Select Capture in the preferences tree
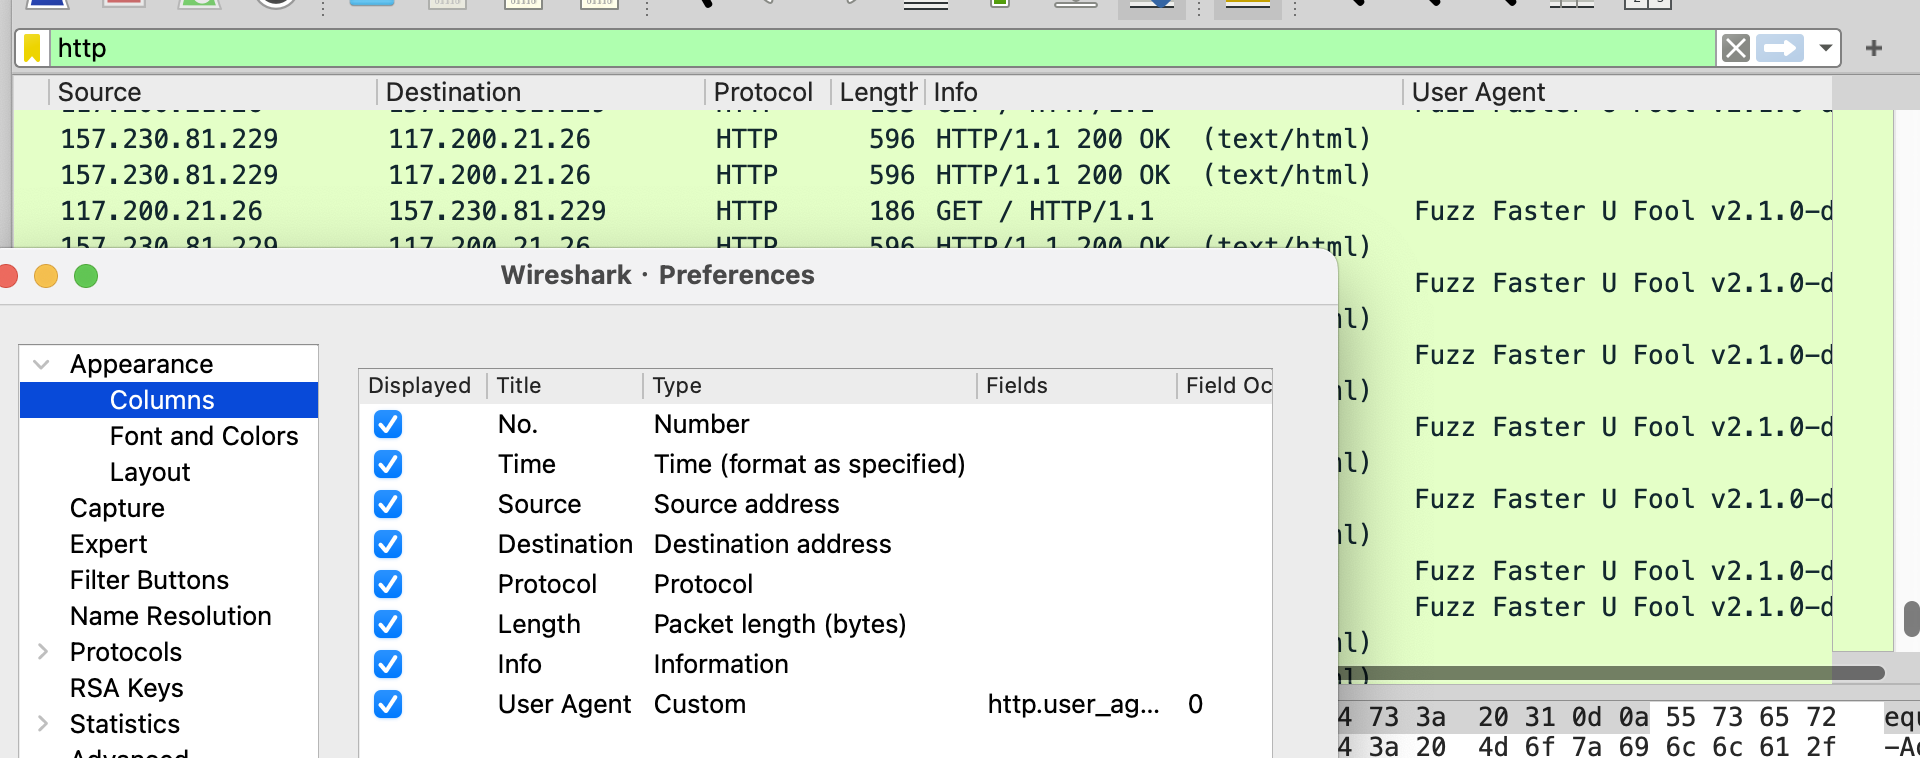 tap(117, 508)
